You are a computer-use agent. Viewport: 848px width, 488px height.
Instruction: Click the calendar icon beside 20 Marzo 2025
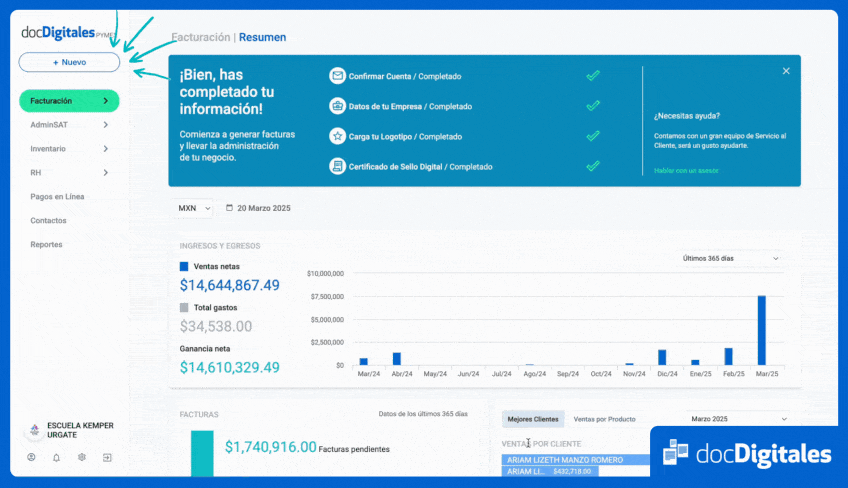(229, 208)
